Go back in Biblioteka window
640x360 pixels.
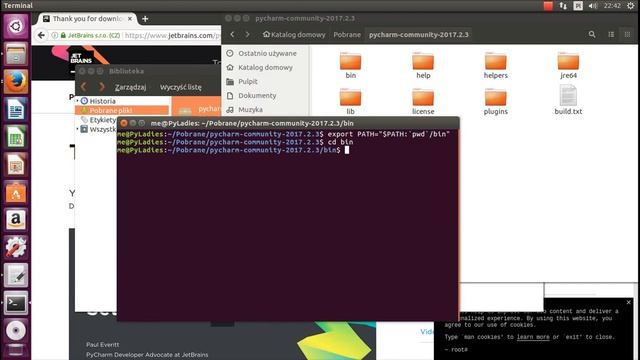point(84,87)
